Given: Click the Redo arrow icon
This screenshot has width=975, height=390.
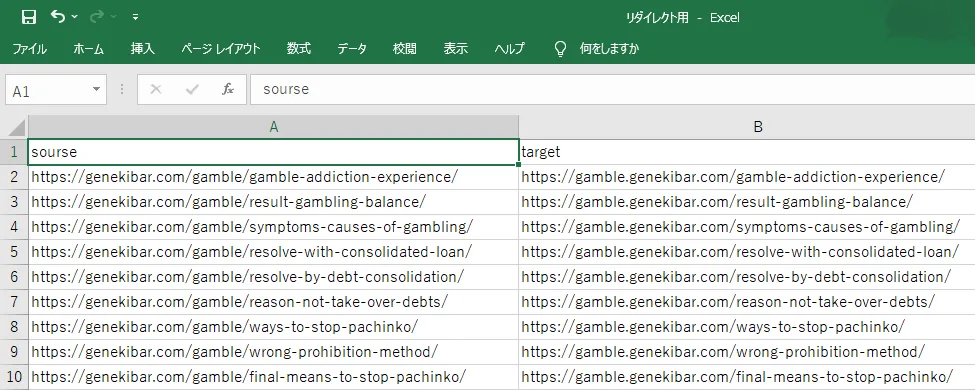Looking at the screenshot, I should click(96, 17).
